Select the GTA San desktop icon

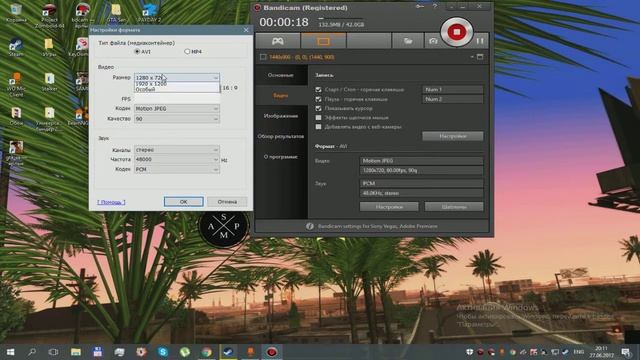click(116, 12)
